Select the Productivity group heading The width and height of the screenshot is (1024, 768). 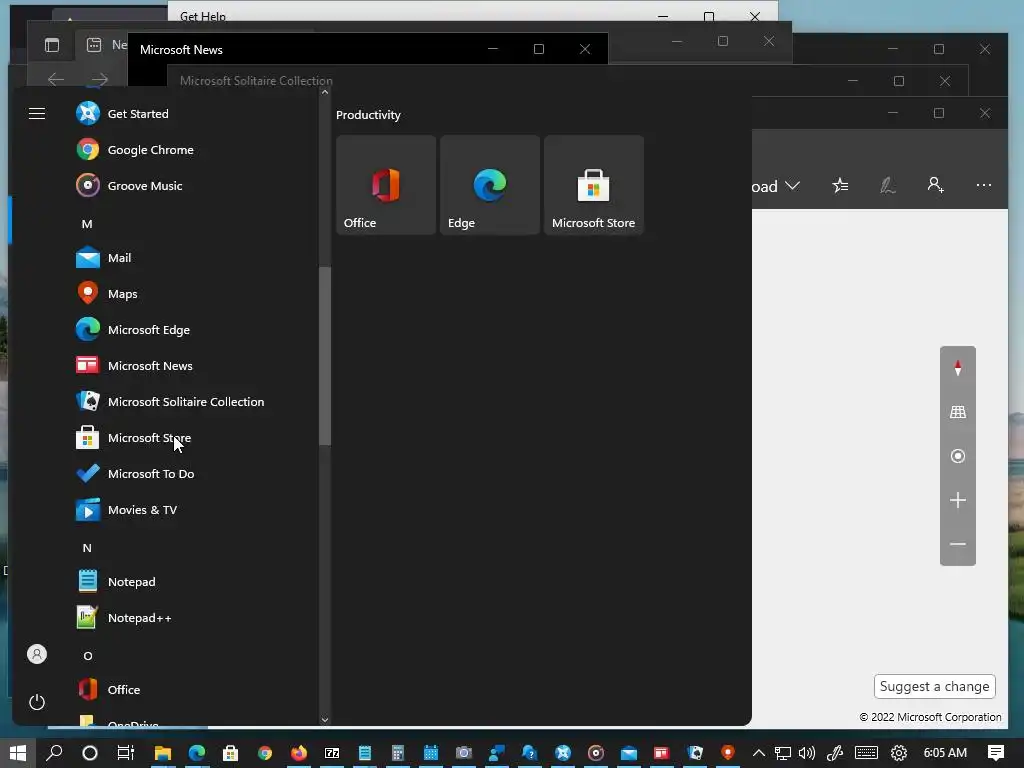368,115
